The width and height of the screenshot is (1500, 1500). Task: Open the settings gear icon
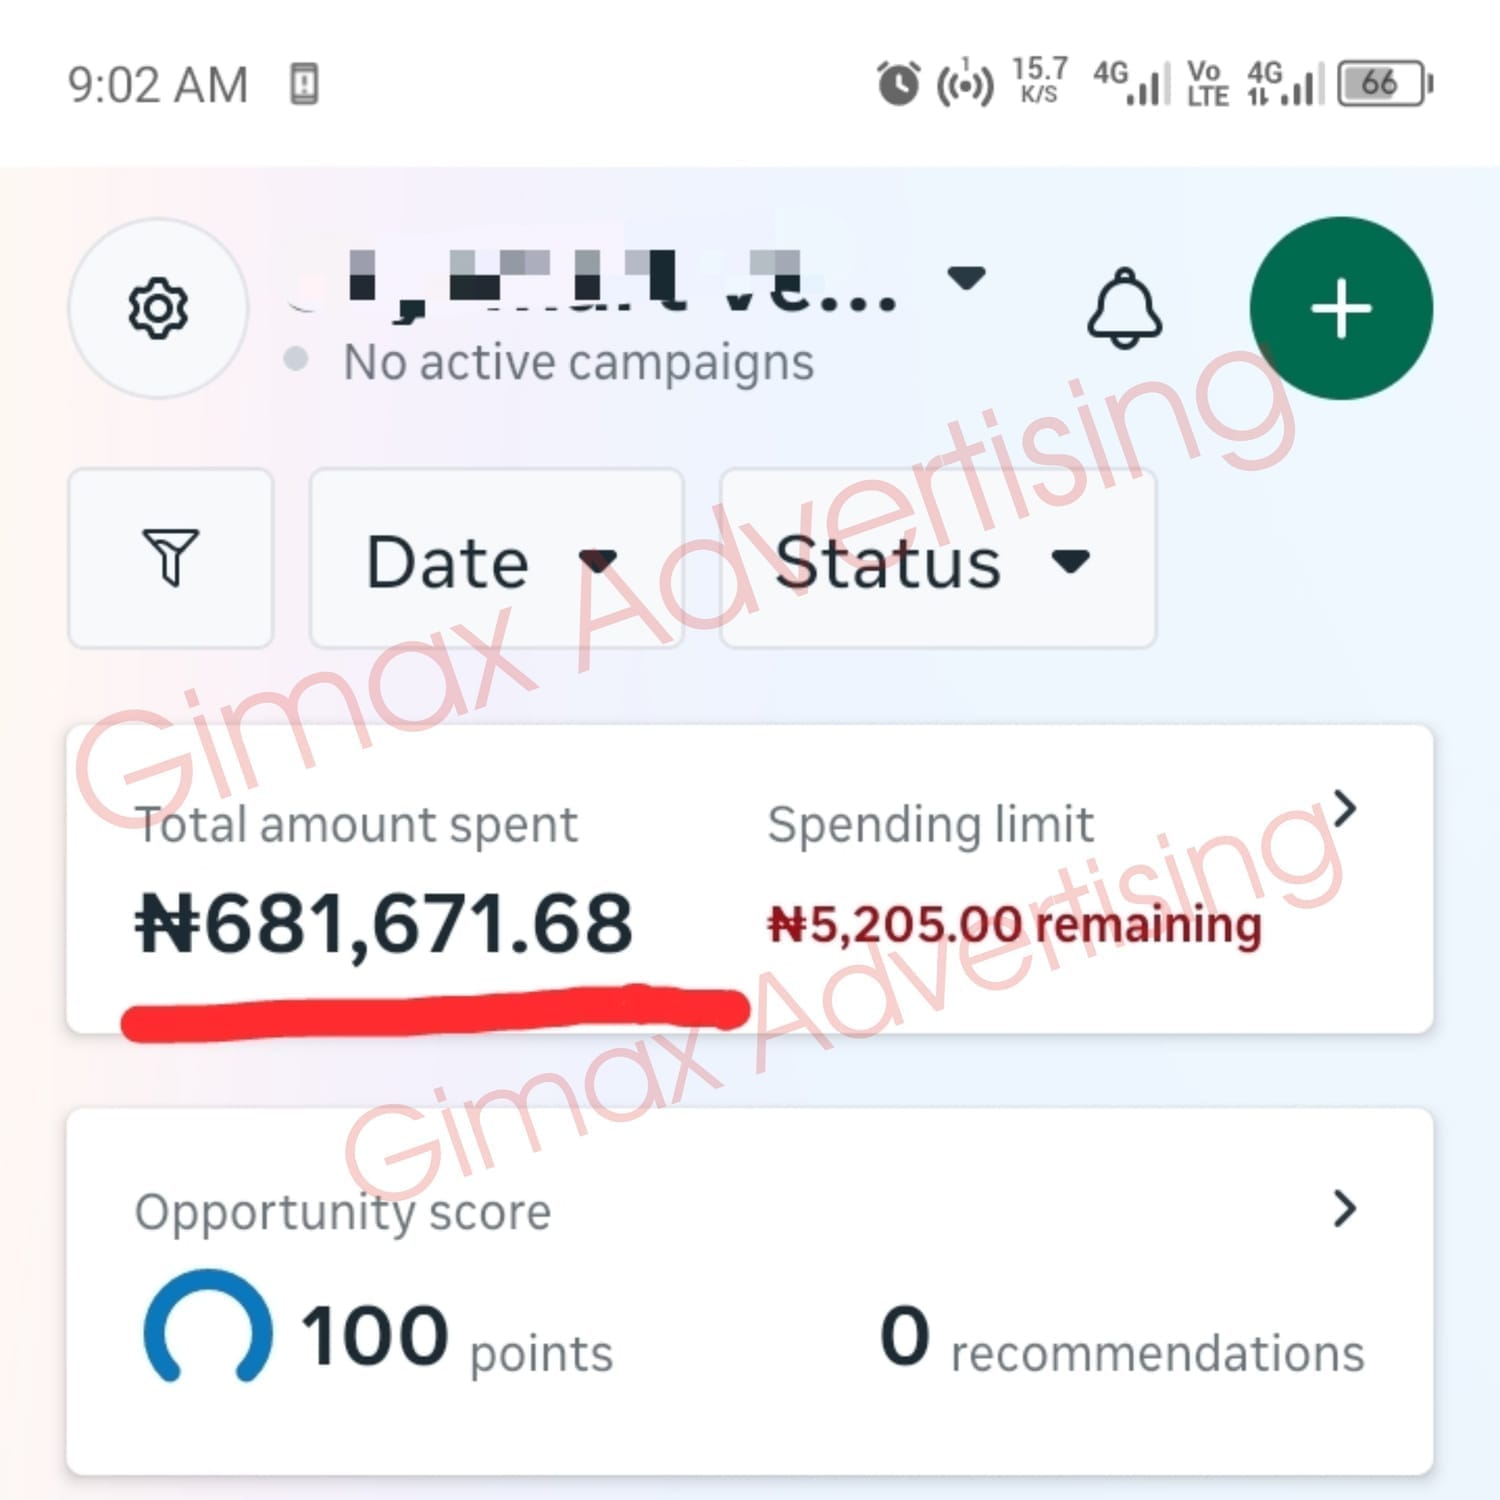click(x=158, y=308)
